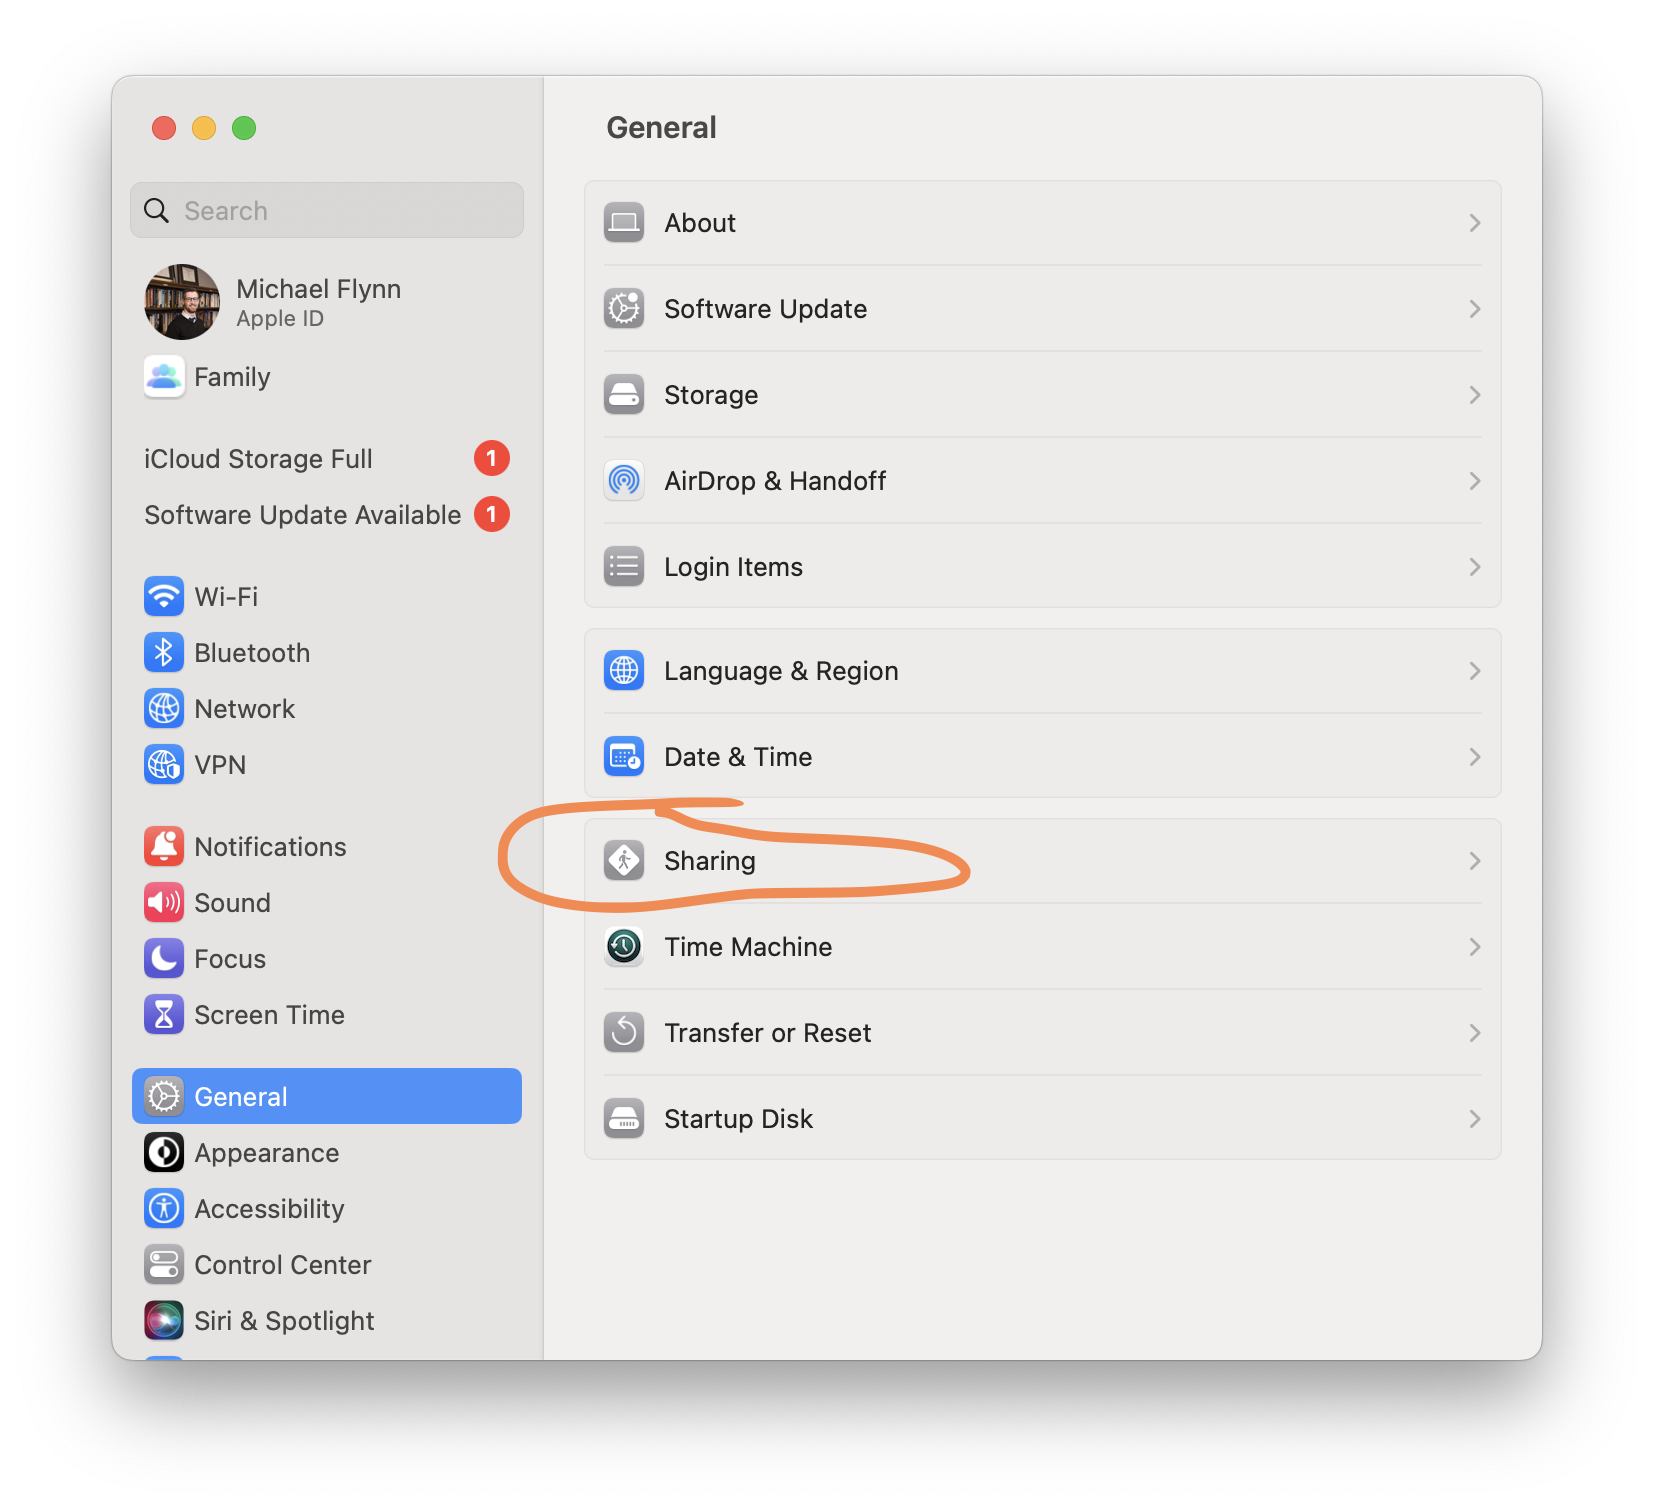The width and height of the screenshot is (1654, 1508).
Task: Click the Time Machine row label
Action: click(748, 947)
